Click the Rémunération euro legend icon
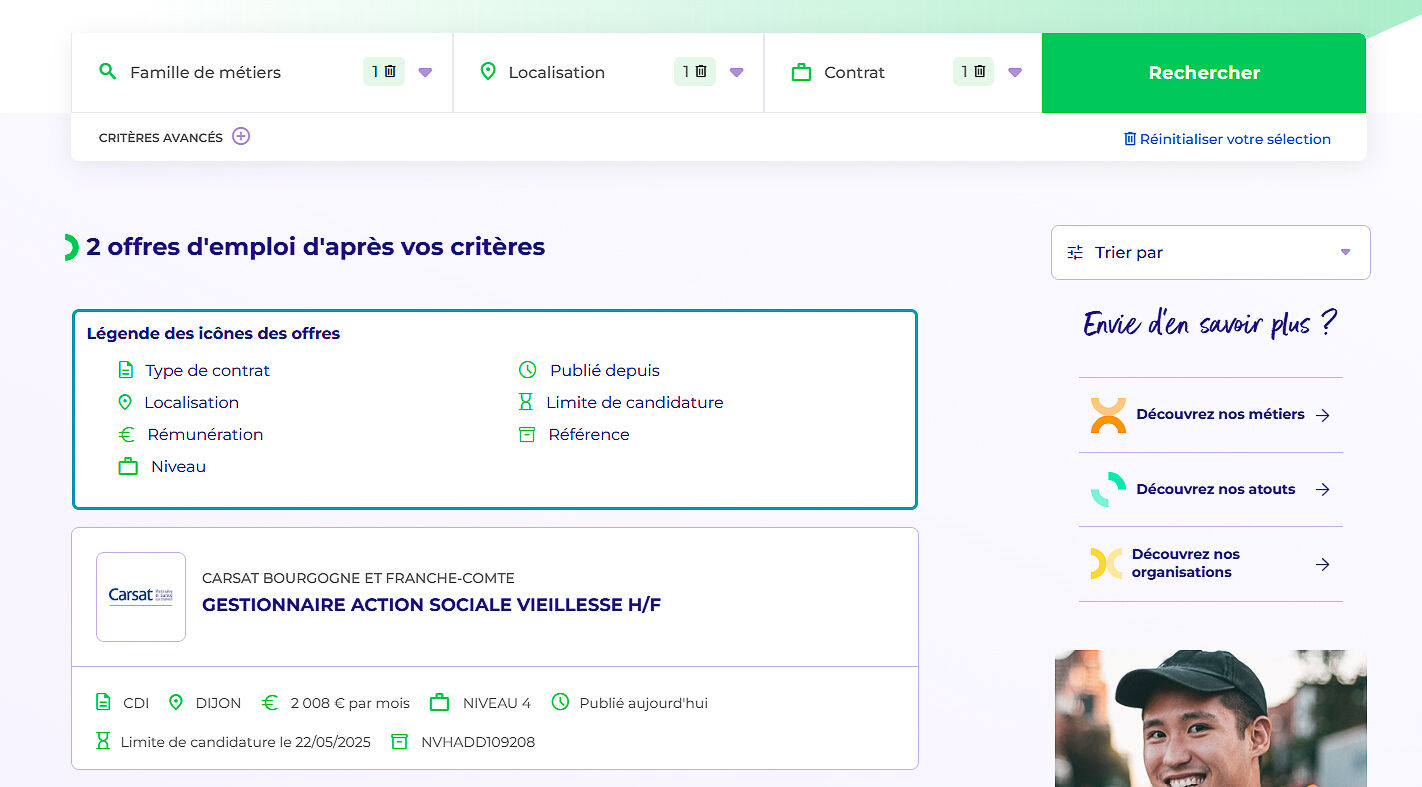This screenshot has width=1422, height=787. (127, 434)
